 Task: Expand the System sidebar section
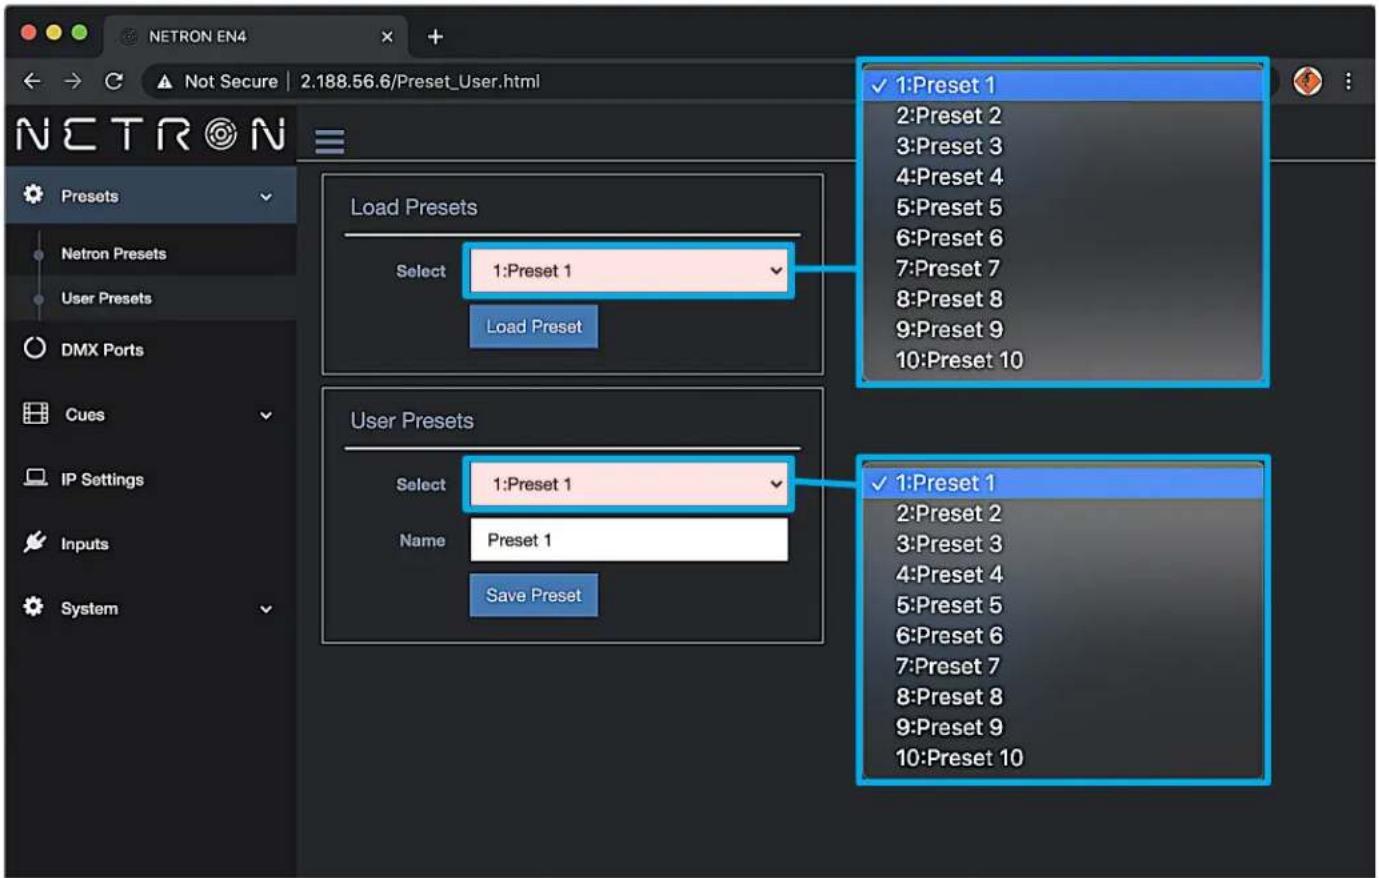point(150,608)
